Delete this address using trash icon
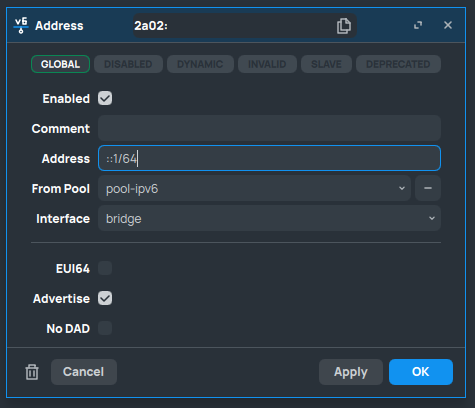The height and width of the screenshot is (408, 475). (32, 372)
